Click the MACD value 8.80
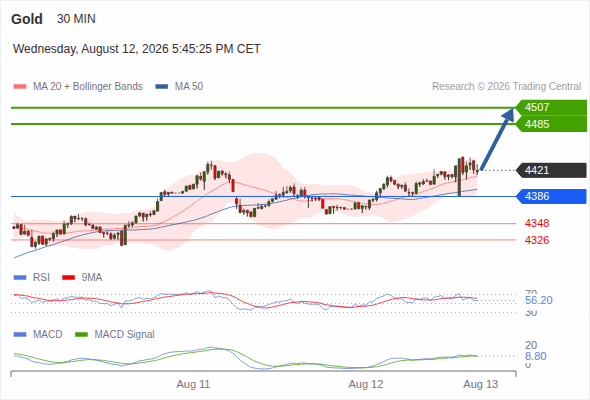Viewport: 590px width, 400px height. pyautogui.click(x=535, y=356)
